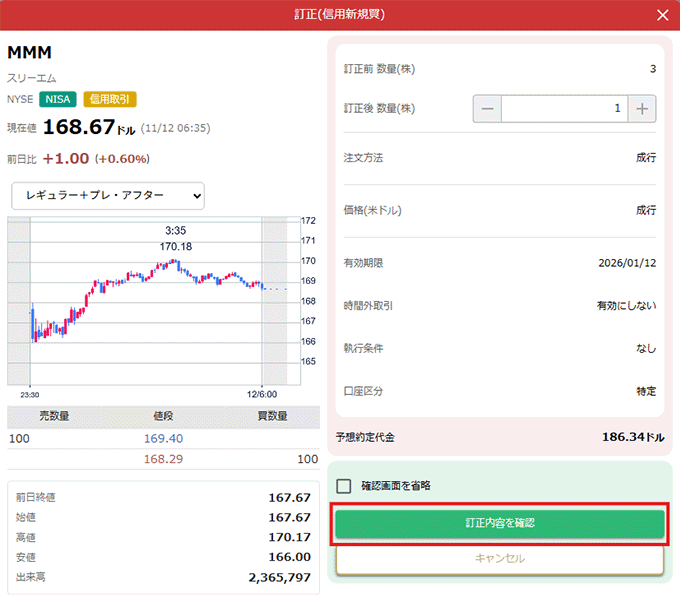Select the ask price 169.40
This screenshot has height=601, width=680.
pyautogui.click(x=162, y=438)
